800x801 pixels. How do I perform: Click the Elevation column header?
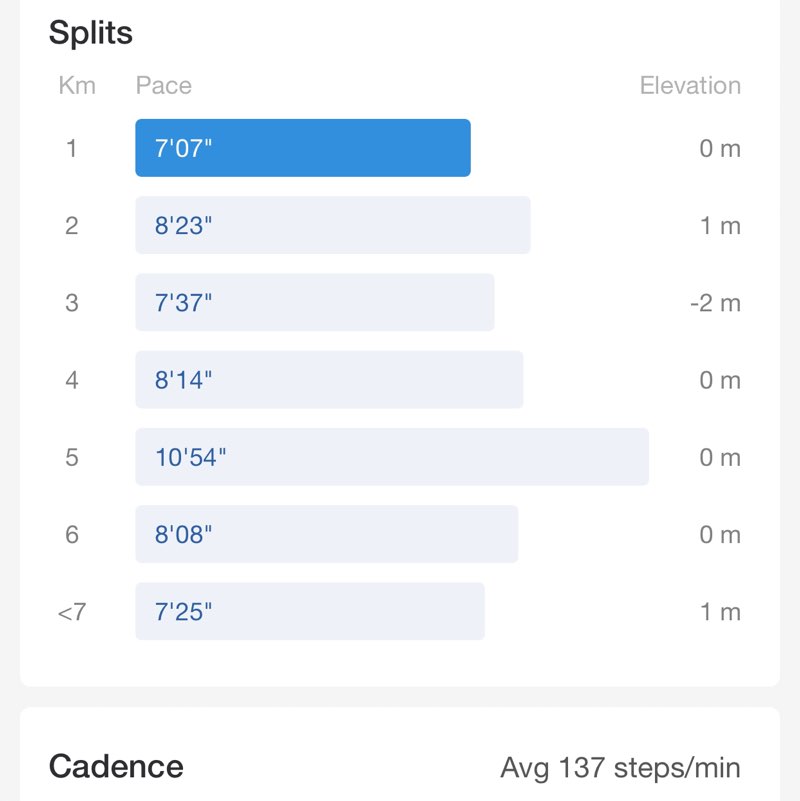point(690,85)
